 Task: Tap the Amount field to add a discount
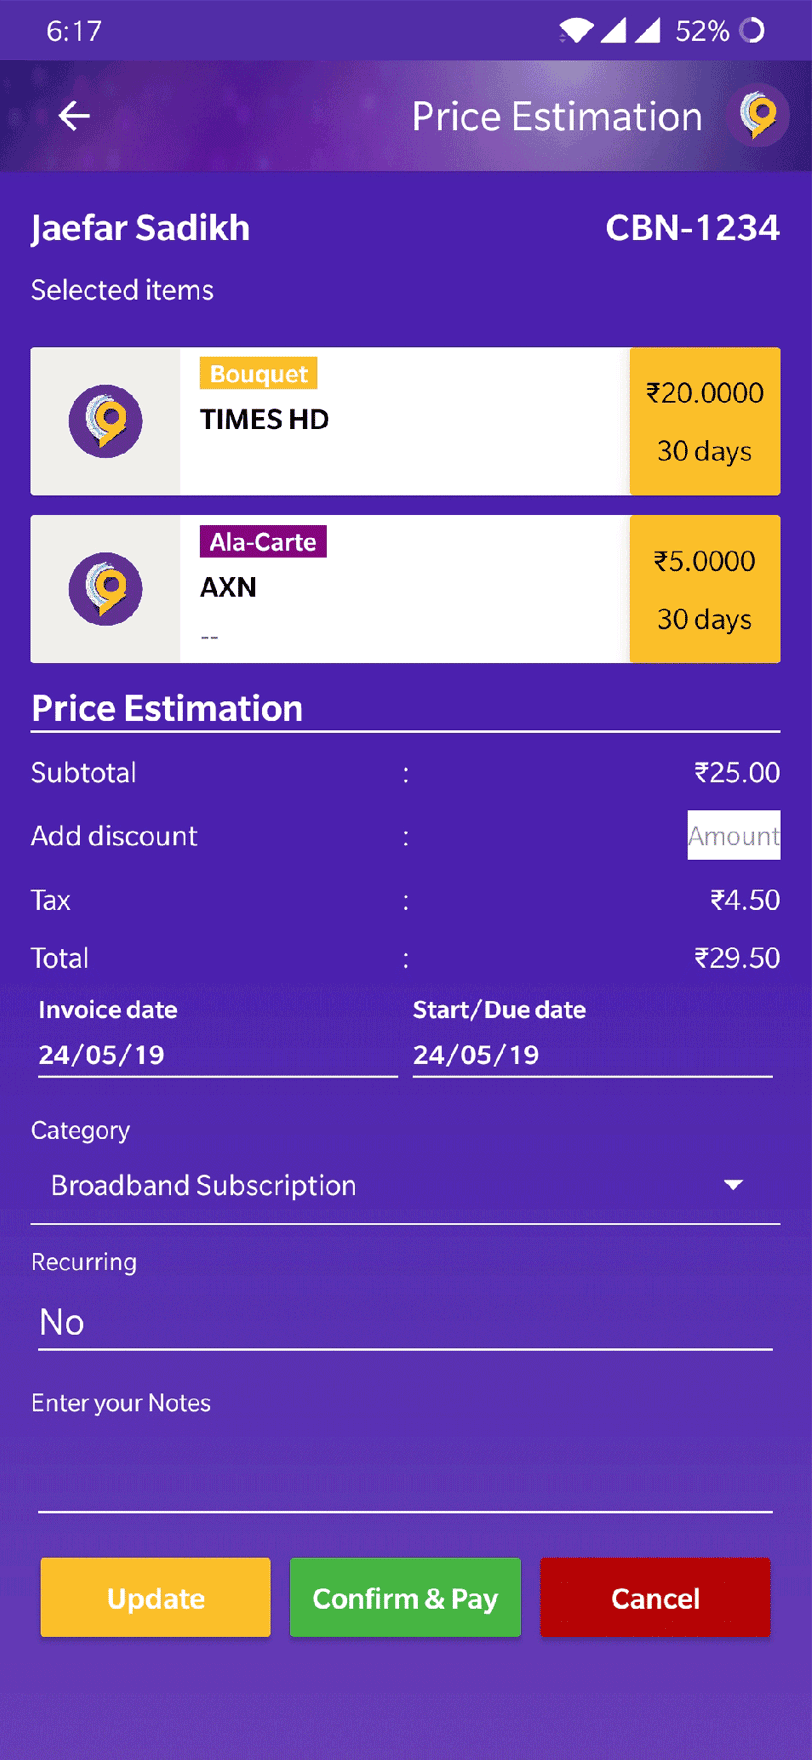click(x=733, y=835)
